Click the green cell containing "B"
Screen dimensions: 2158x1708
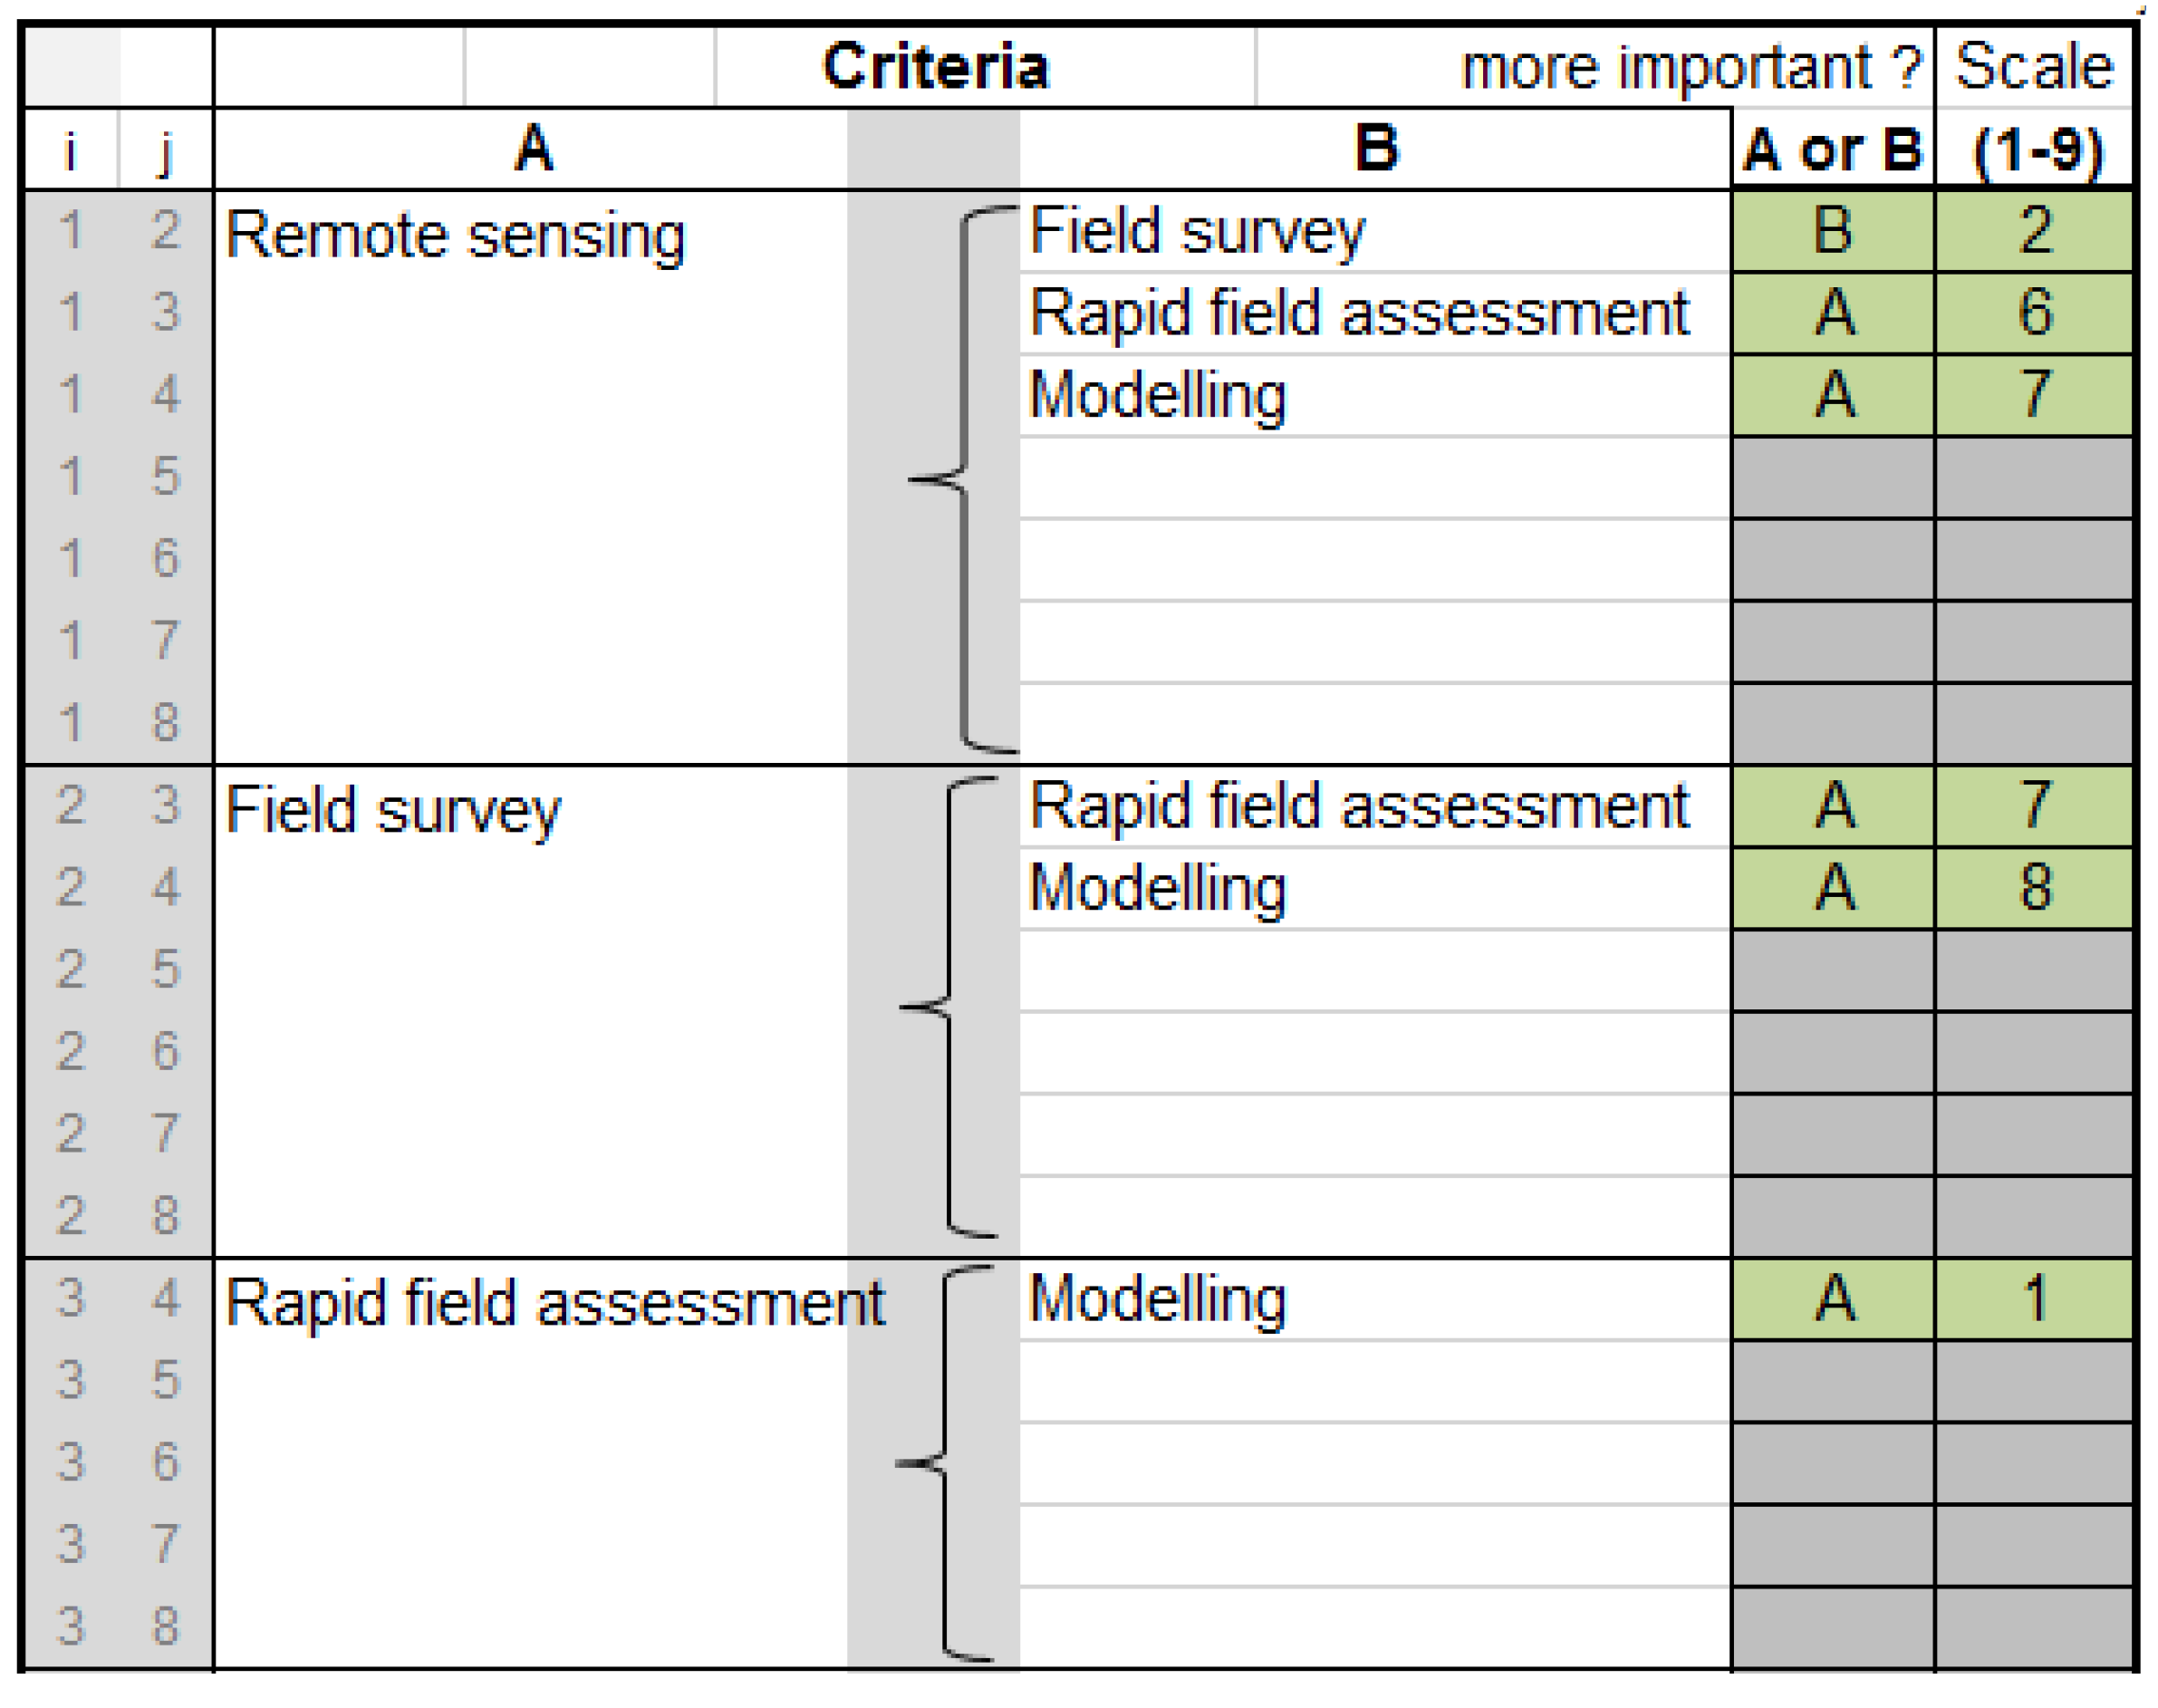coord(1832,231)
